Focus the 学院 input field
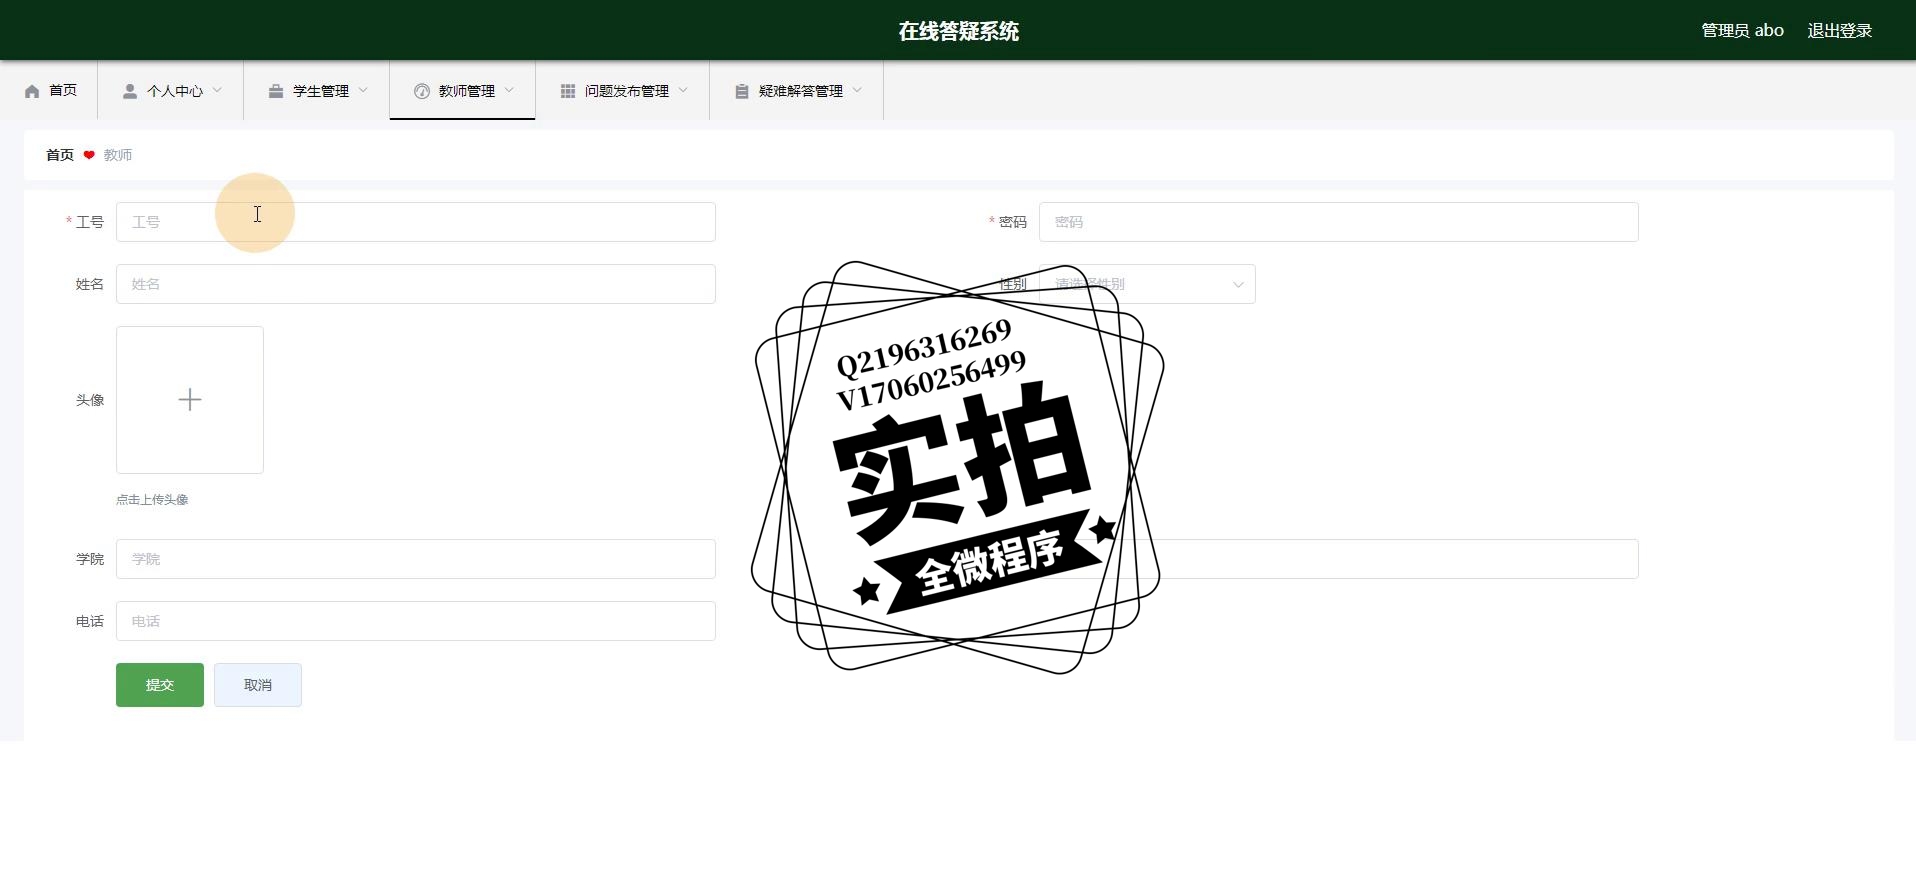Viewport: 1916px width, 889px height. tap(416, 559)
